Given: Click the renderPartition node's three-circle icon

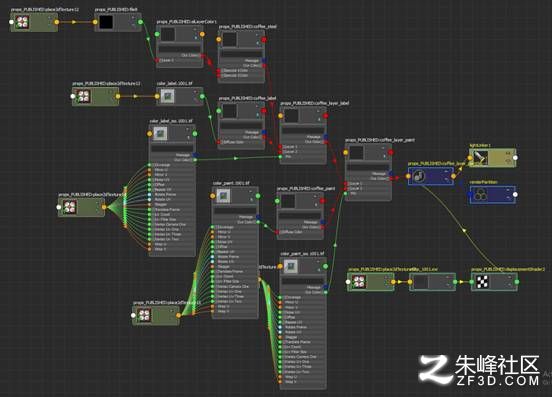Looking at the screenshot, I should (x=481, y=194).
